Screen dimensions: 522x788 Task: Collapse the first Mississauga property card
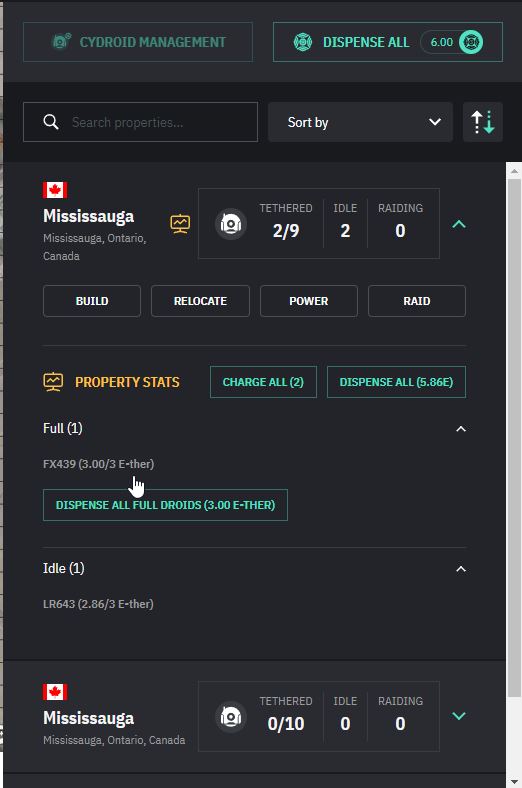[459, 224]
